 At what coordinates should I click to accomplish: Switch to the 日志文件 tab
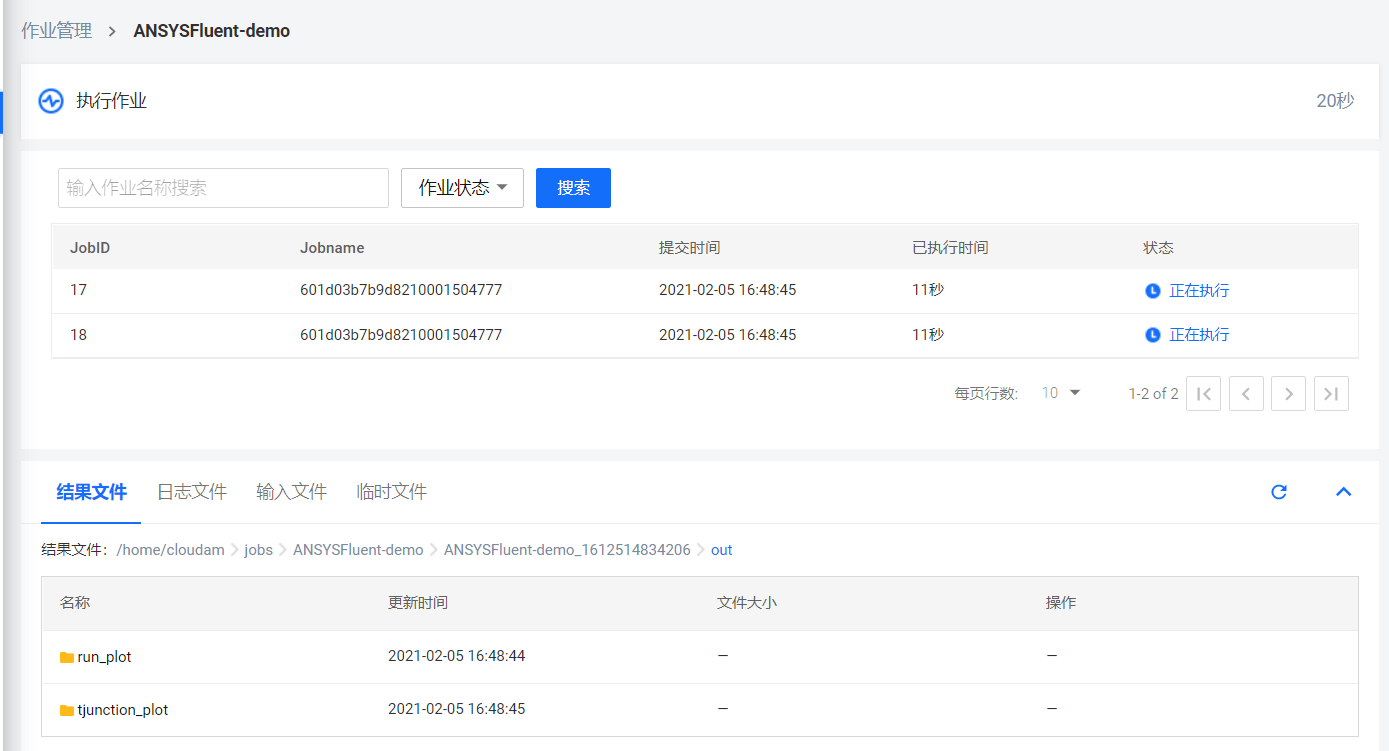[192, 492]
